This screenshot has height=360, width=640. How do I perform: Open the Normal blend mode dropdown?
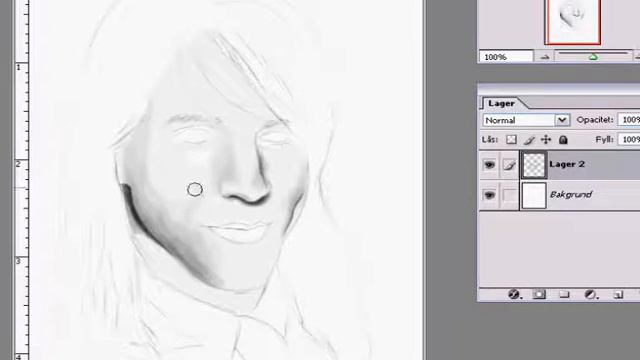(x=562, y=120)
